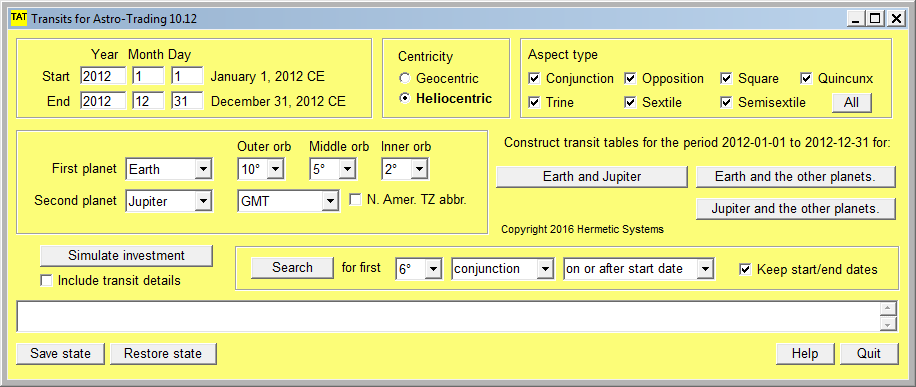Toggle the Semisextile aspect checkbox
This screenshot has width=916, height=387.
(x=726, y=102)
